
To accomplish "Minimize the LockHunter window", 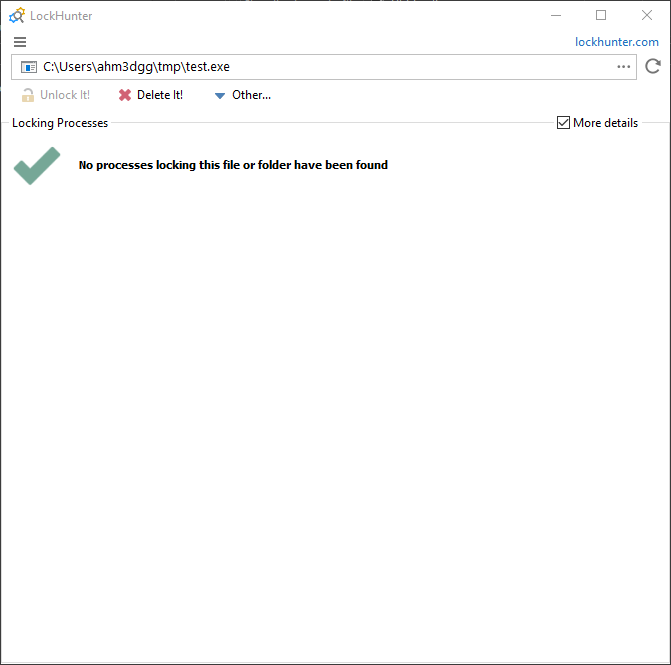I will coord(556,15).
